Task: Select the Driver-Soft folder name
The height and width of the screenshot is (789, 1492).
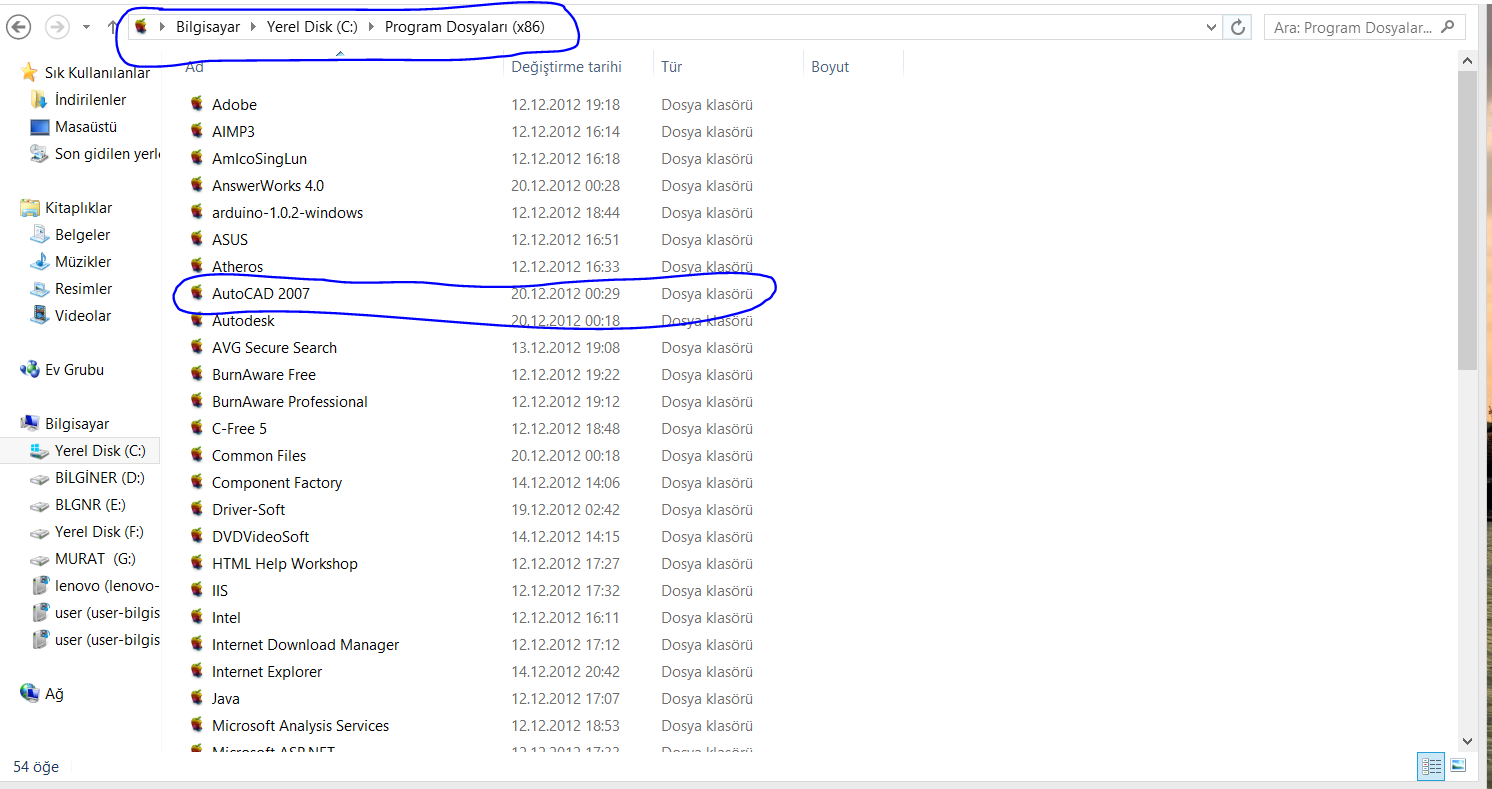Action: click(248, 510)
